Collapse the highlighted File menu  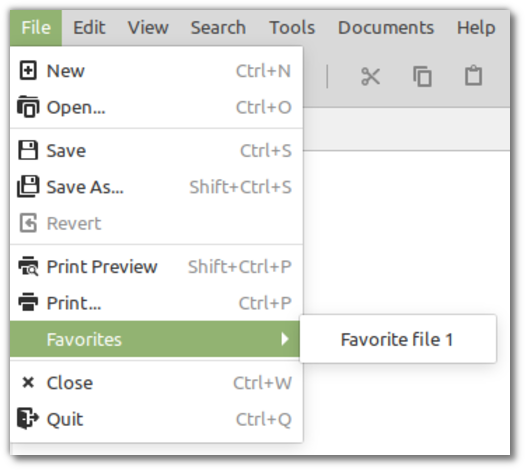(36, 28)
